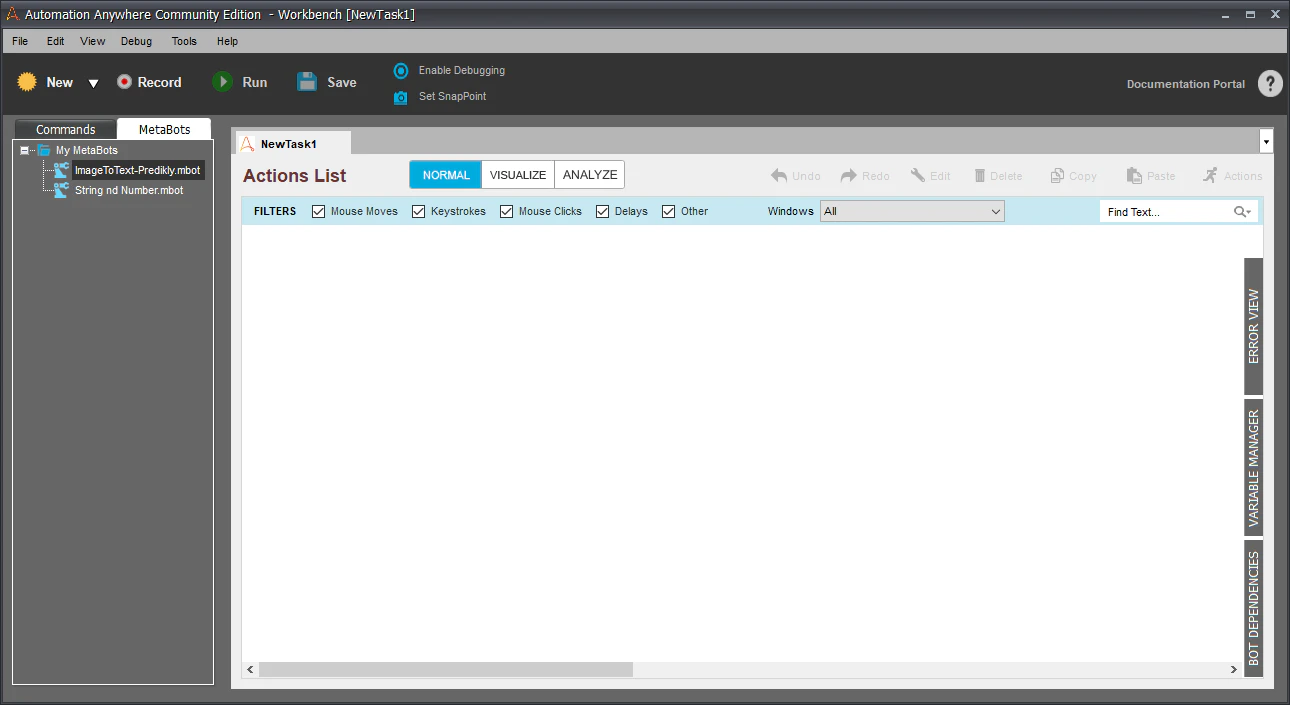Open the Debug menu
This screenshot has height=705, width=1290.
tap(137, 41)
